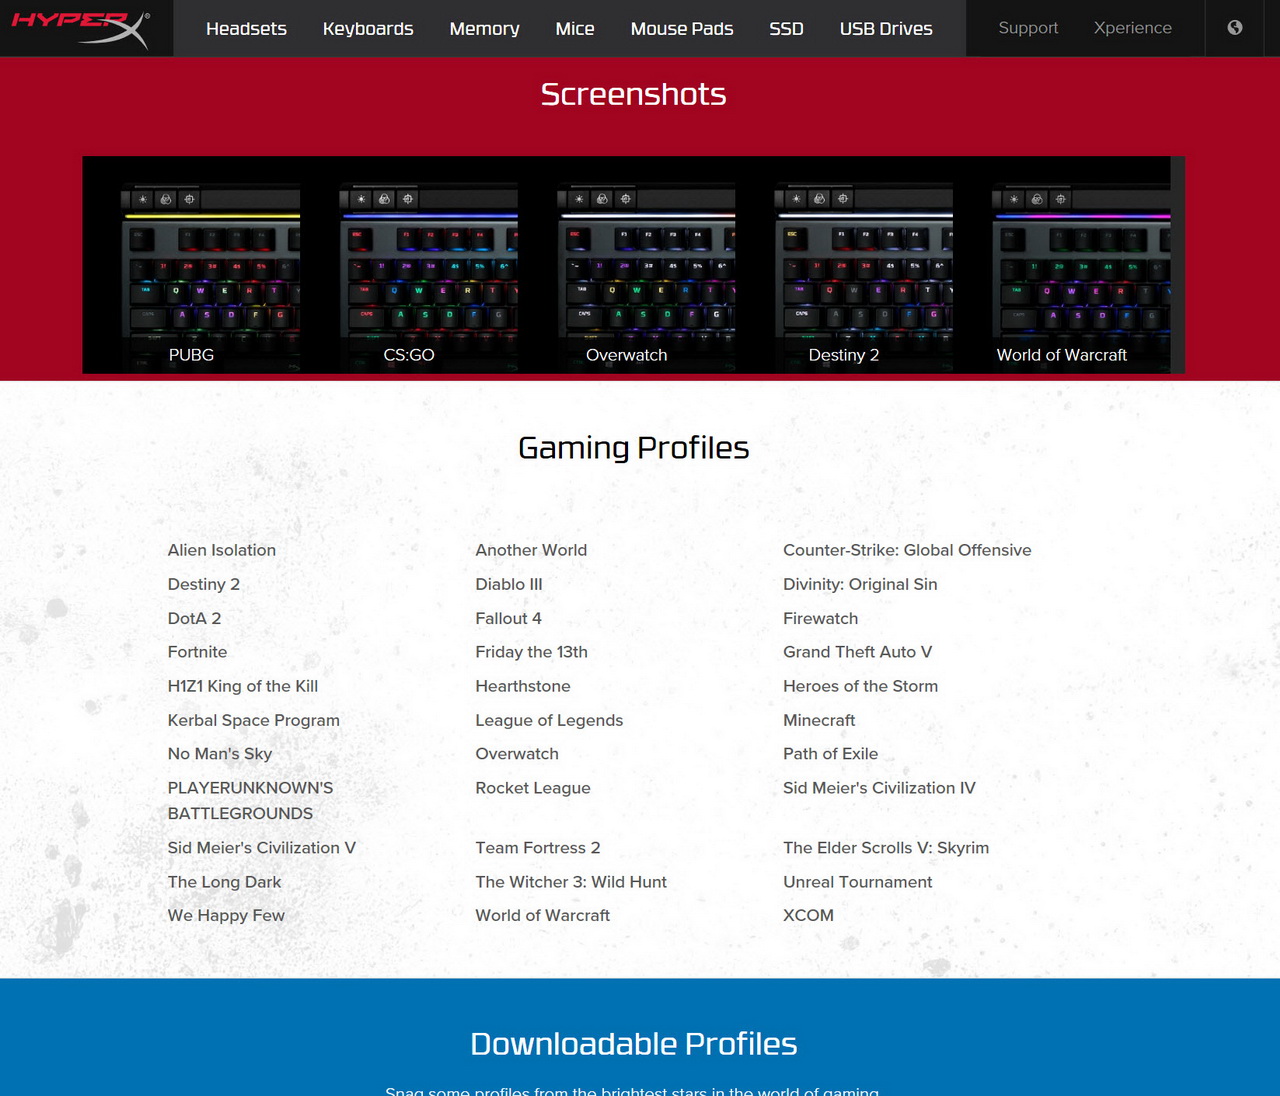The width and height of the screenshot is (1280, 1096).
Task: Select Unreal Tournament profile
Action: coord(858,882)
